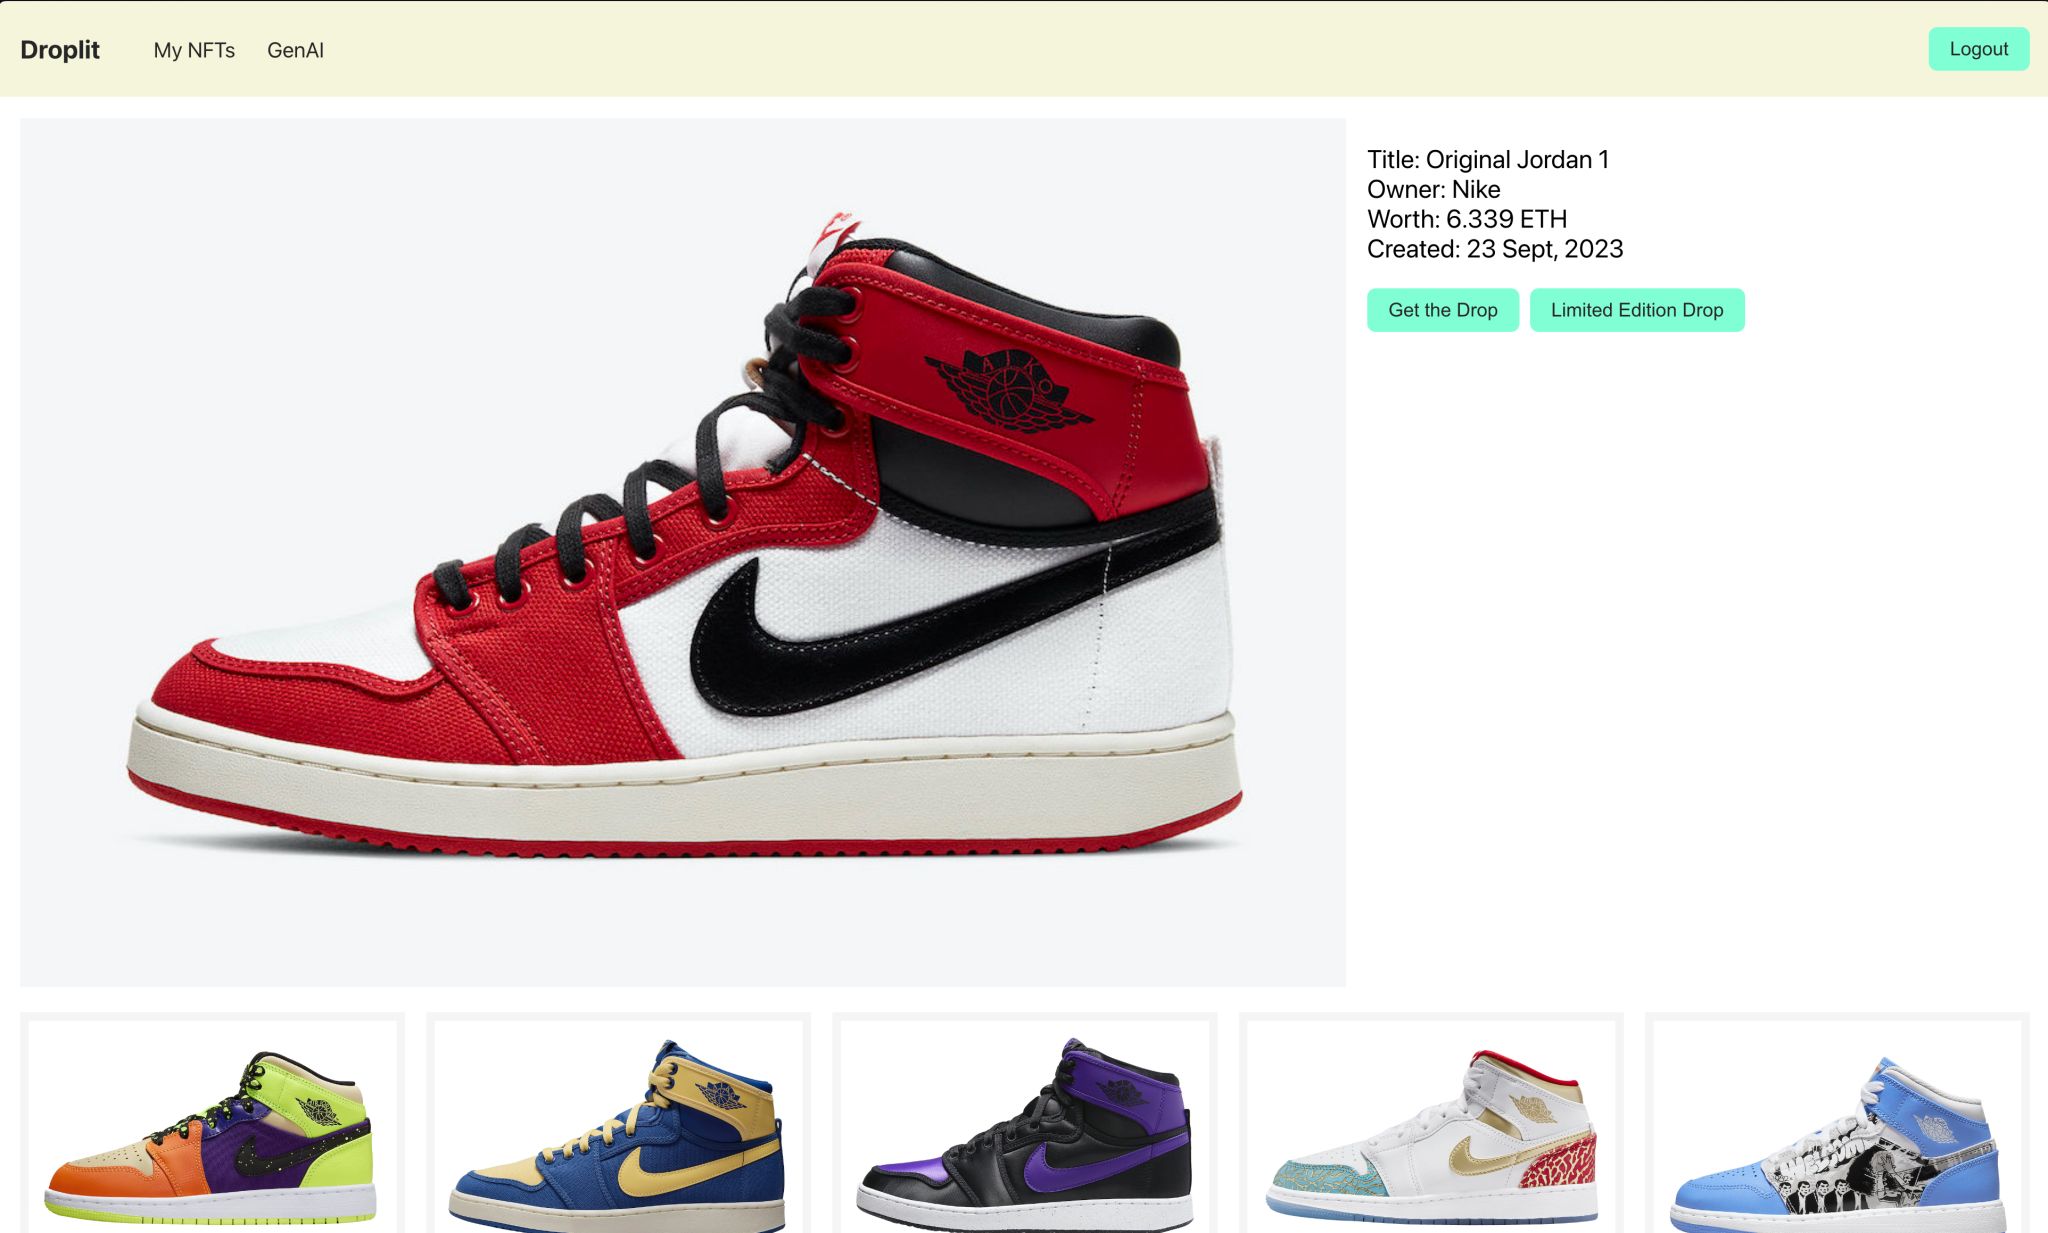This screenshot has height=1233, width=2048.
Task: Log out using the Logout button
Action: click(x=1978, y=49)
